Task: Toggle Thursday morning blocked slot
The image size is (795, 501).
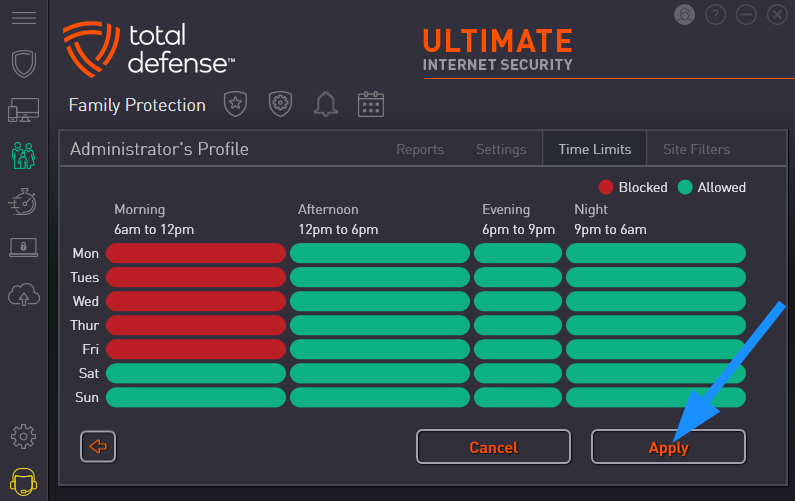Action: 196,325
